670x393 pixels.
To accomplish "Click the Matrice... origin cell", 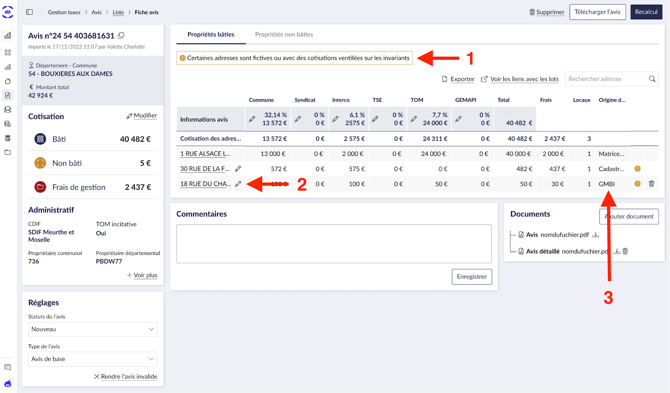I will click(611, 154).
